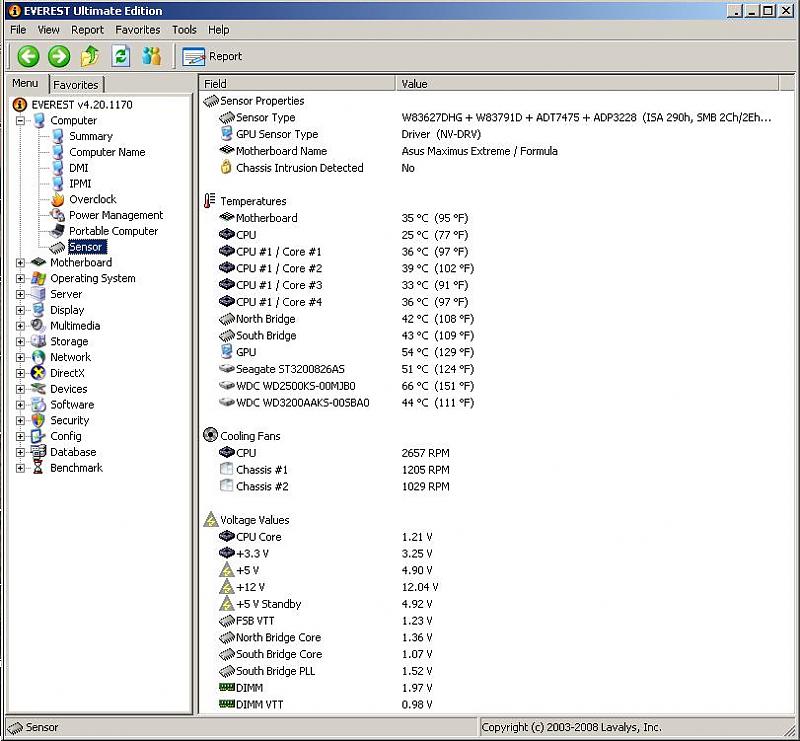Click the Up level arrow toolbar icon
The width and height of the screenshot is (800, 741).
(90, 56)
